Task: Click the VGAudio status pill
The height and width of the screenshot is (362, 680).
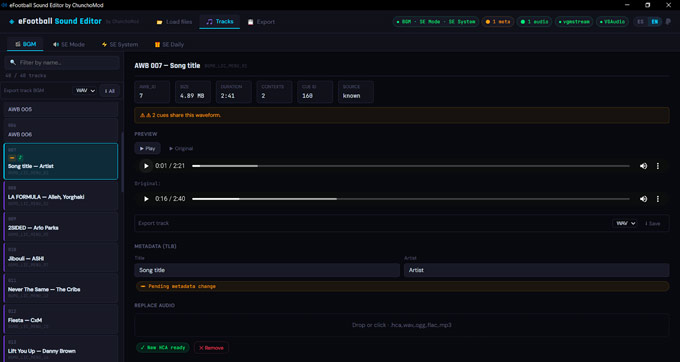Action: [x=612, y=22]
